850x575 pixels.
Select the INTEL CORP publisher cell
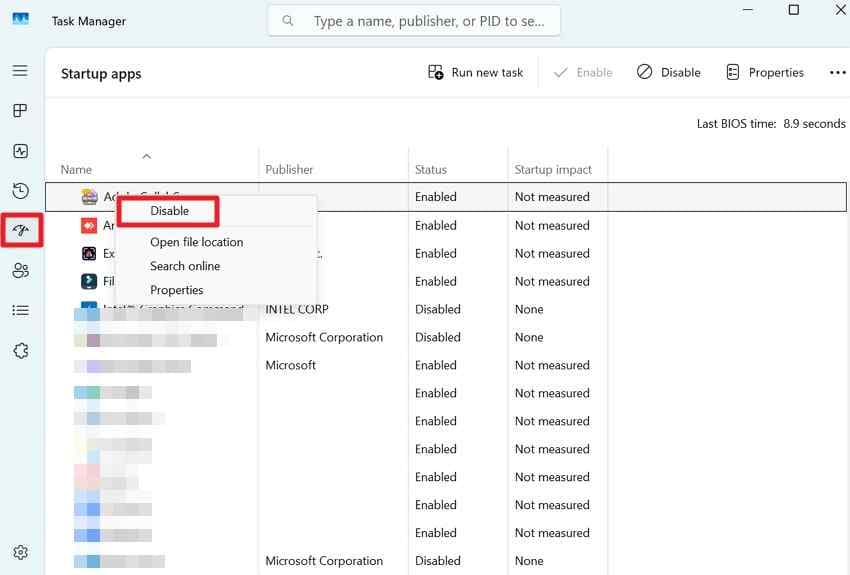point(297,309)
